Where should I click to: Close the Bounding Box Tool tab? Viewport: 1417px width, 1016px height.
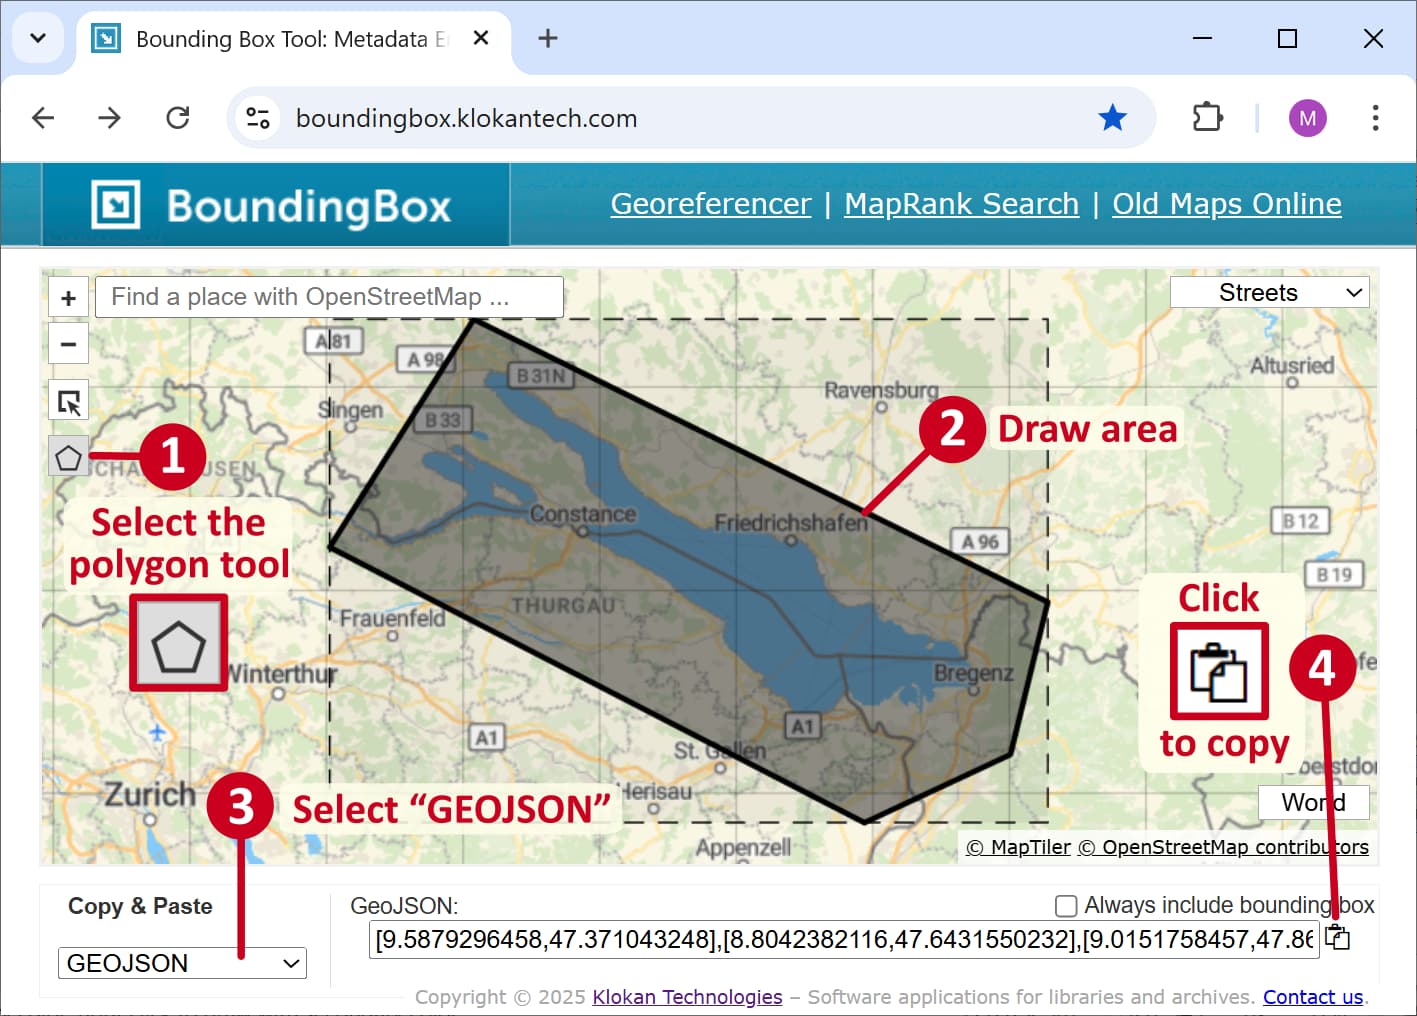point(481,38)
